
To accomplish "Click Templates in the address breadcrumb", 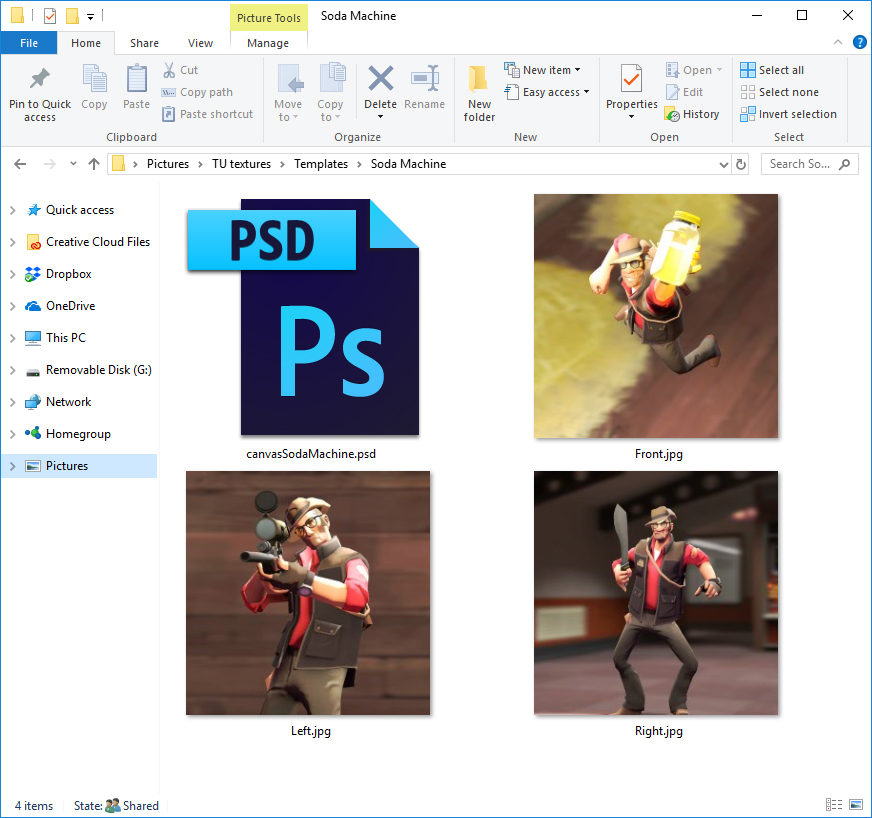I will tap(321, 164).
